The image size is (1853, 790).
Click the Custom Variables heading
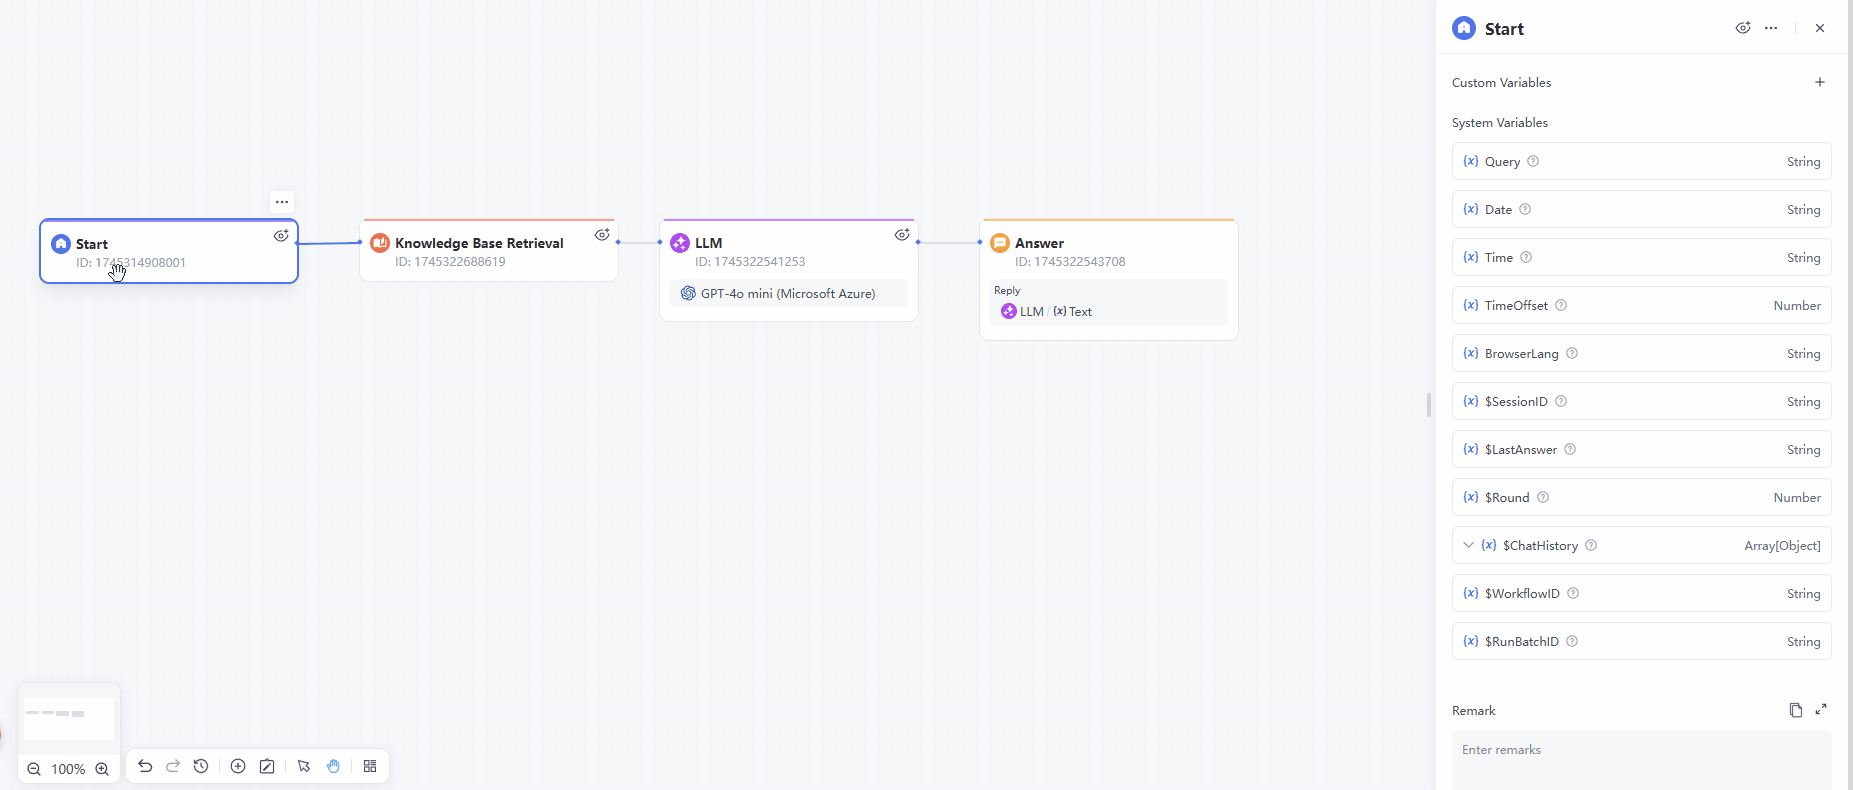pos(1501,82)
